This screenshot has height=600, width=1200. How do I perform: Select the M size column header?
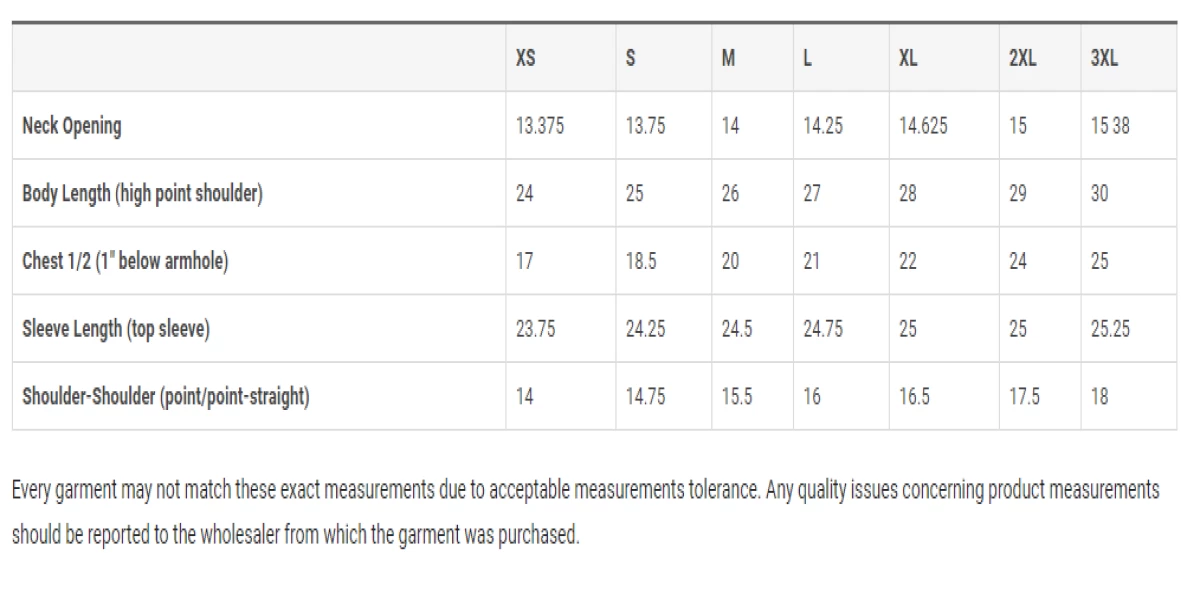[x=729, y=58]
